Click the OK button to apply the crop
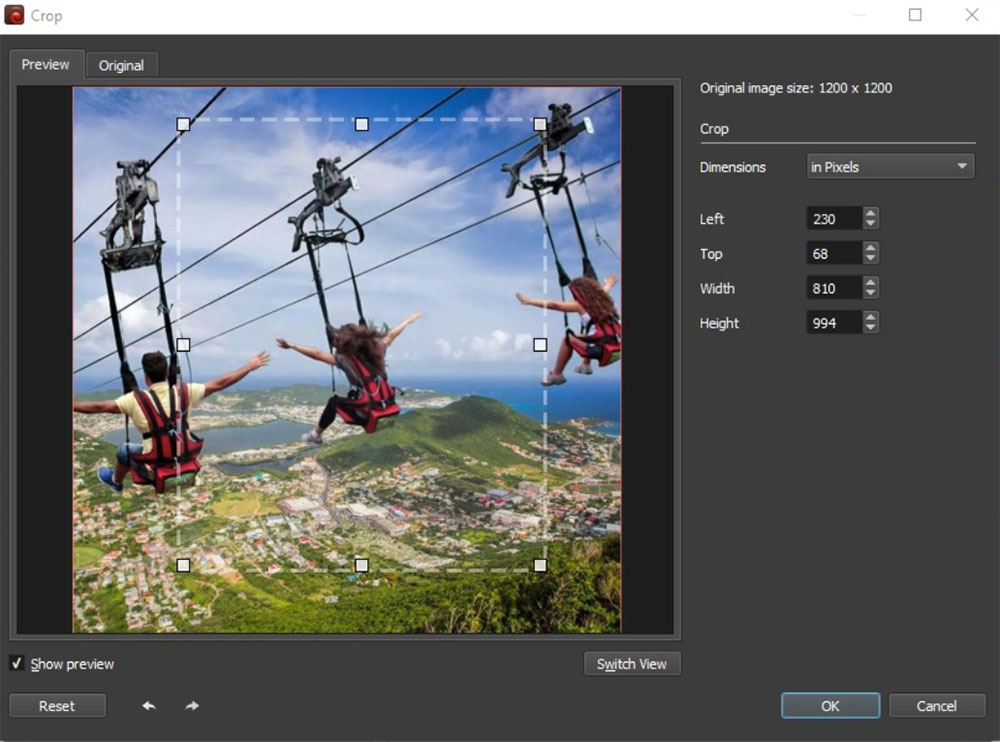Image resolution: width=1000 pixels, height=742 pixels. pos(829,705)
